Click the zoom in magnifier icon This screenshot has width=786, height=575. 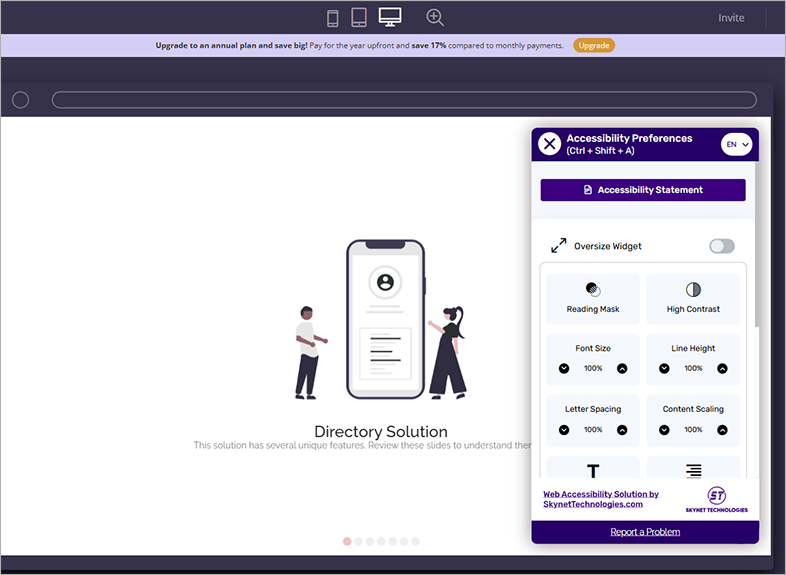[435, 17]
